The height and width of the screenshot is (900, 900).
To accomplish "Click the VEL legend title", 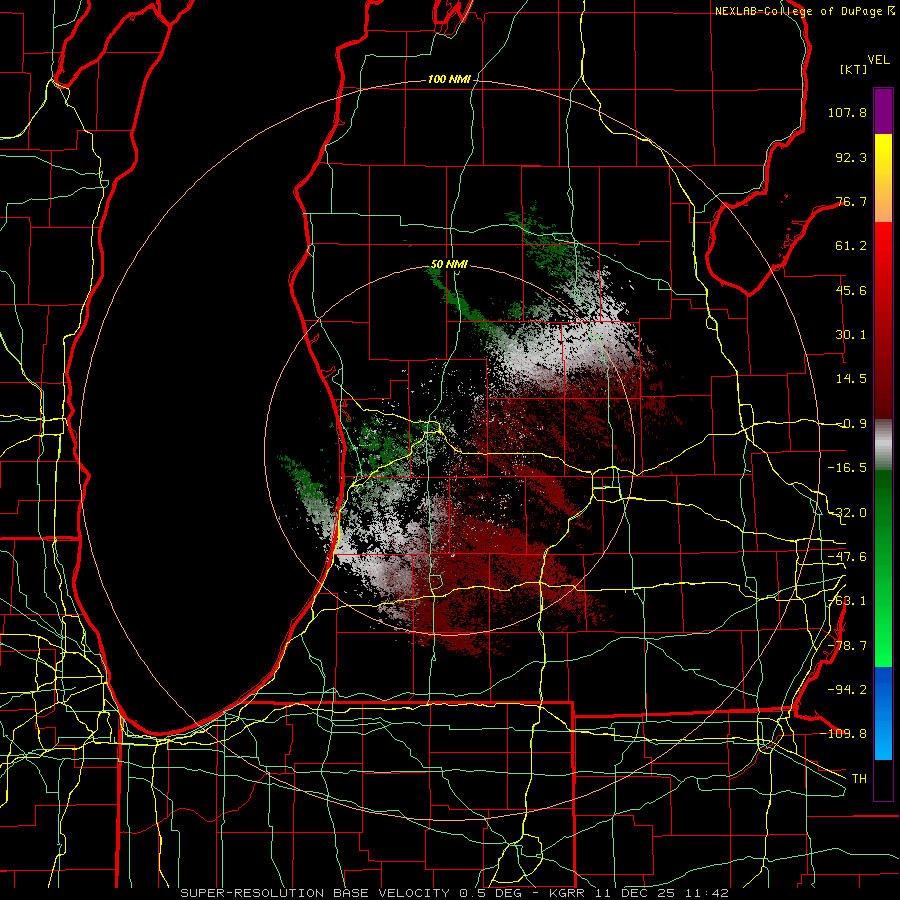I will click(878, 60).
